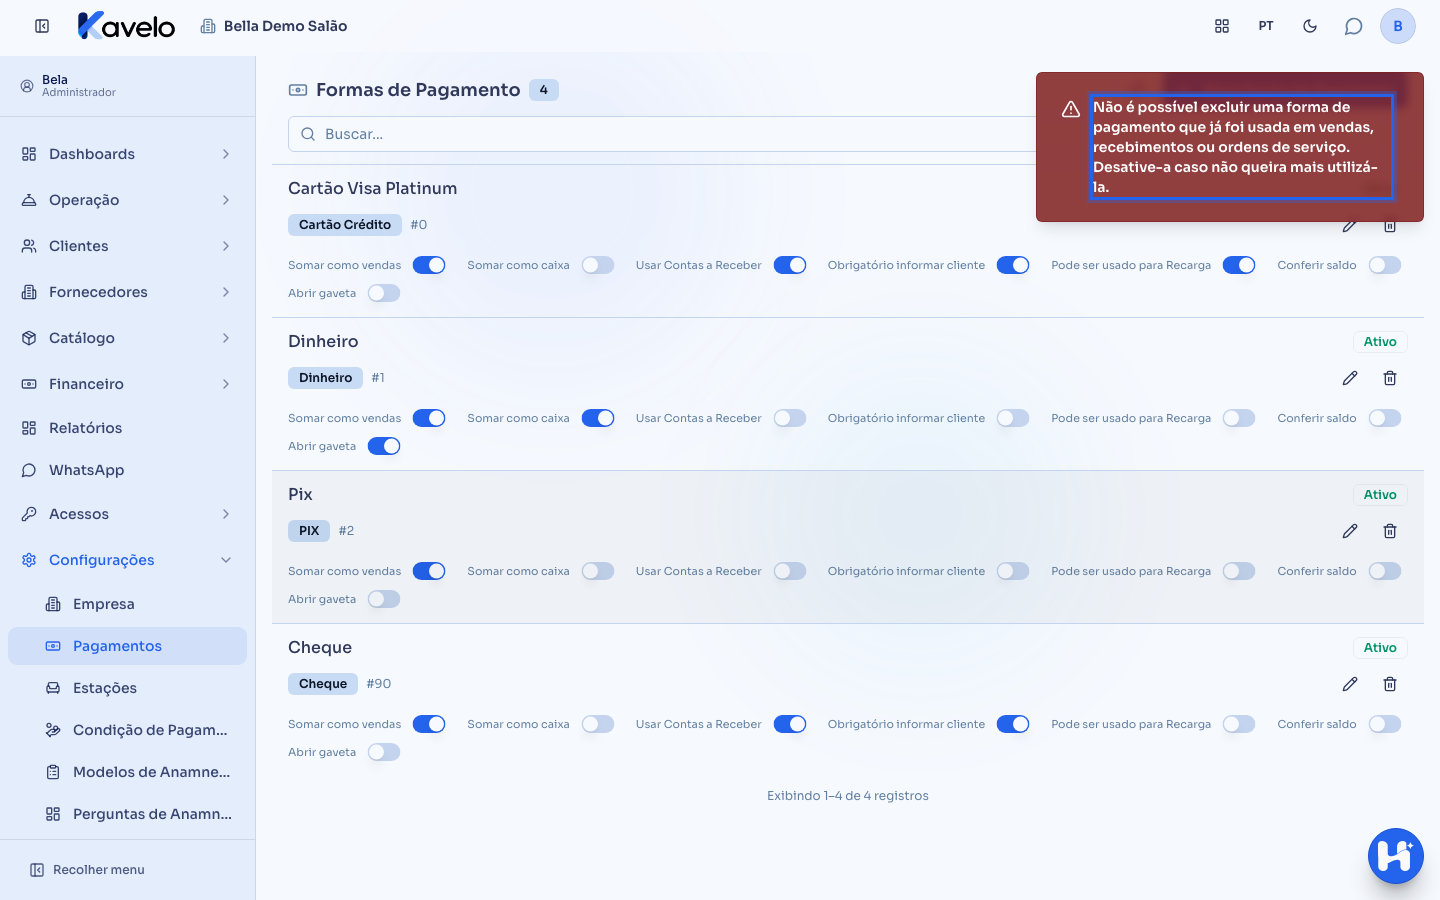1440x900 pixels.
Task: Delete the Pix payment method with trash icon
Action: pyautogui.click(x=1390, y=531)
